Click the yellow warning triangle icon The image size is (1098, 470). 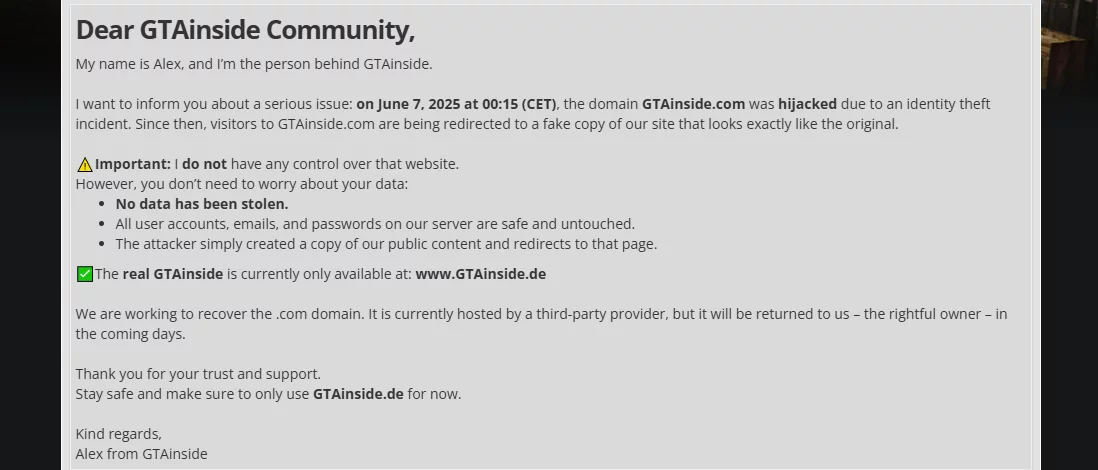[85, 165]
